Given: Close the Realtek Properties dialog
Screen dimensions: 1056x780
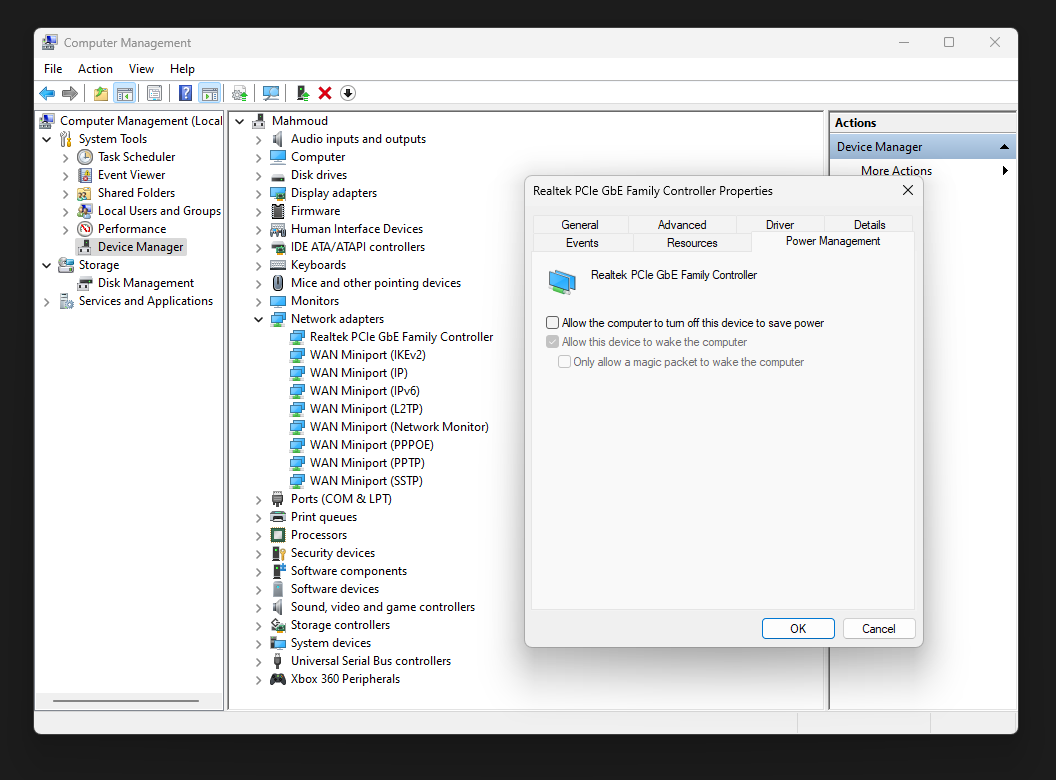Looking at the screenshot, I should coord(908,190).
